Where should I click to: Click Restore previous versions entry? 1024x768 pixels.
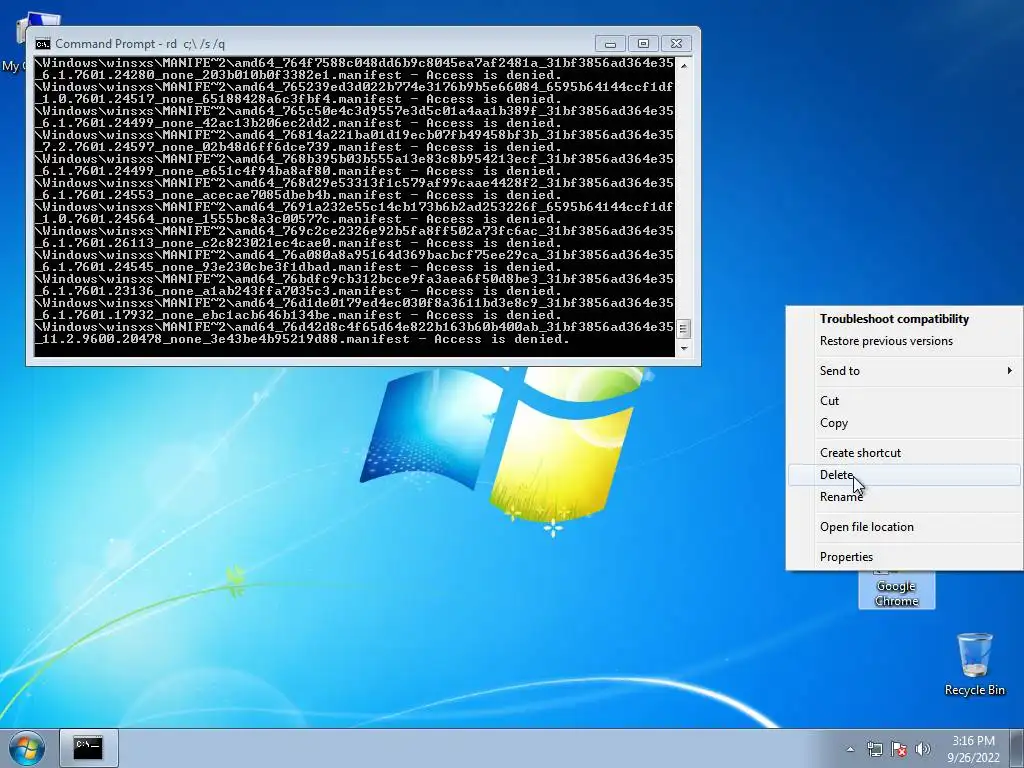[x=904, y=341]
